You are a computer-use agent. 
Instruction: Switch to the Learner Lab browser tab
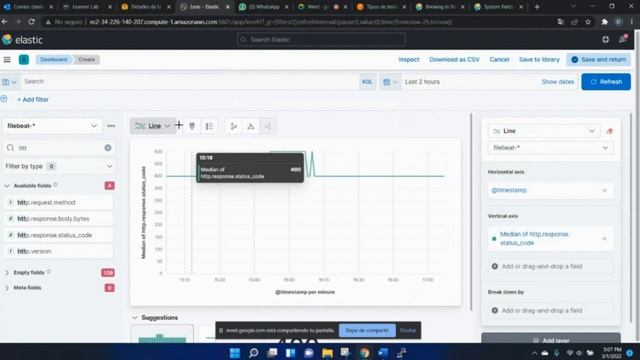tap(87, 7)
